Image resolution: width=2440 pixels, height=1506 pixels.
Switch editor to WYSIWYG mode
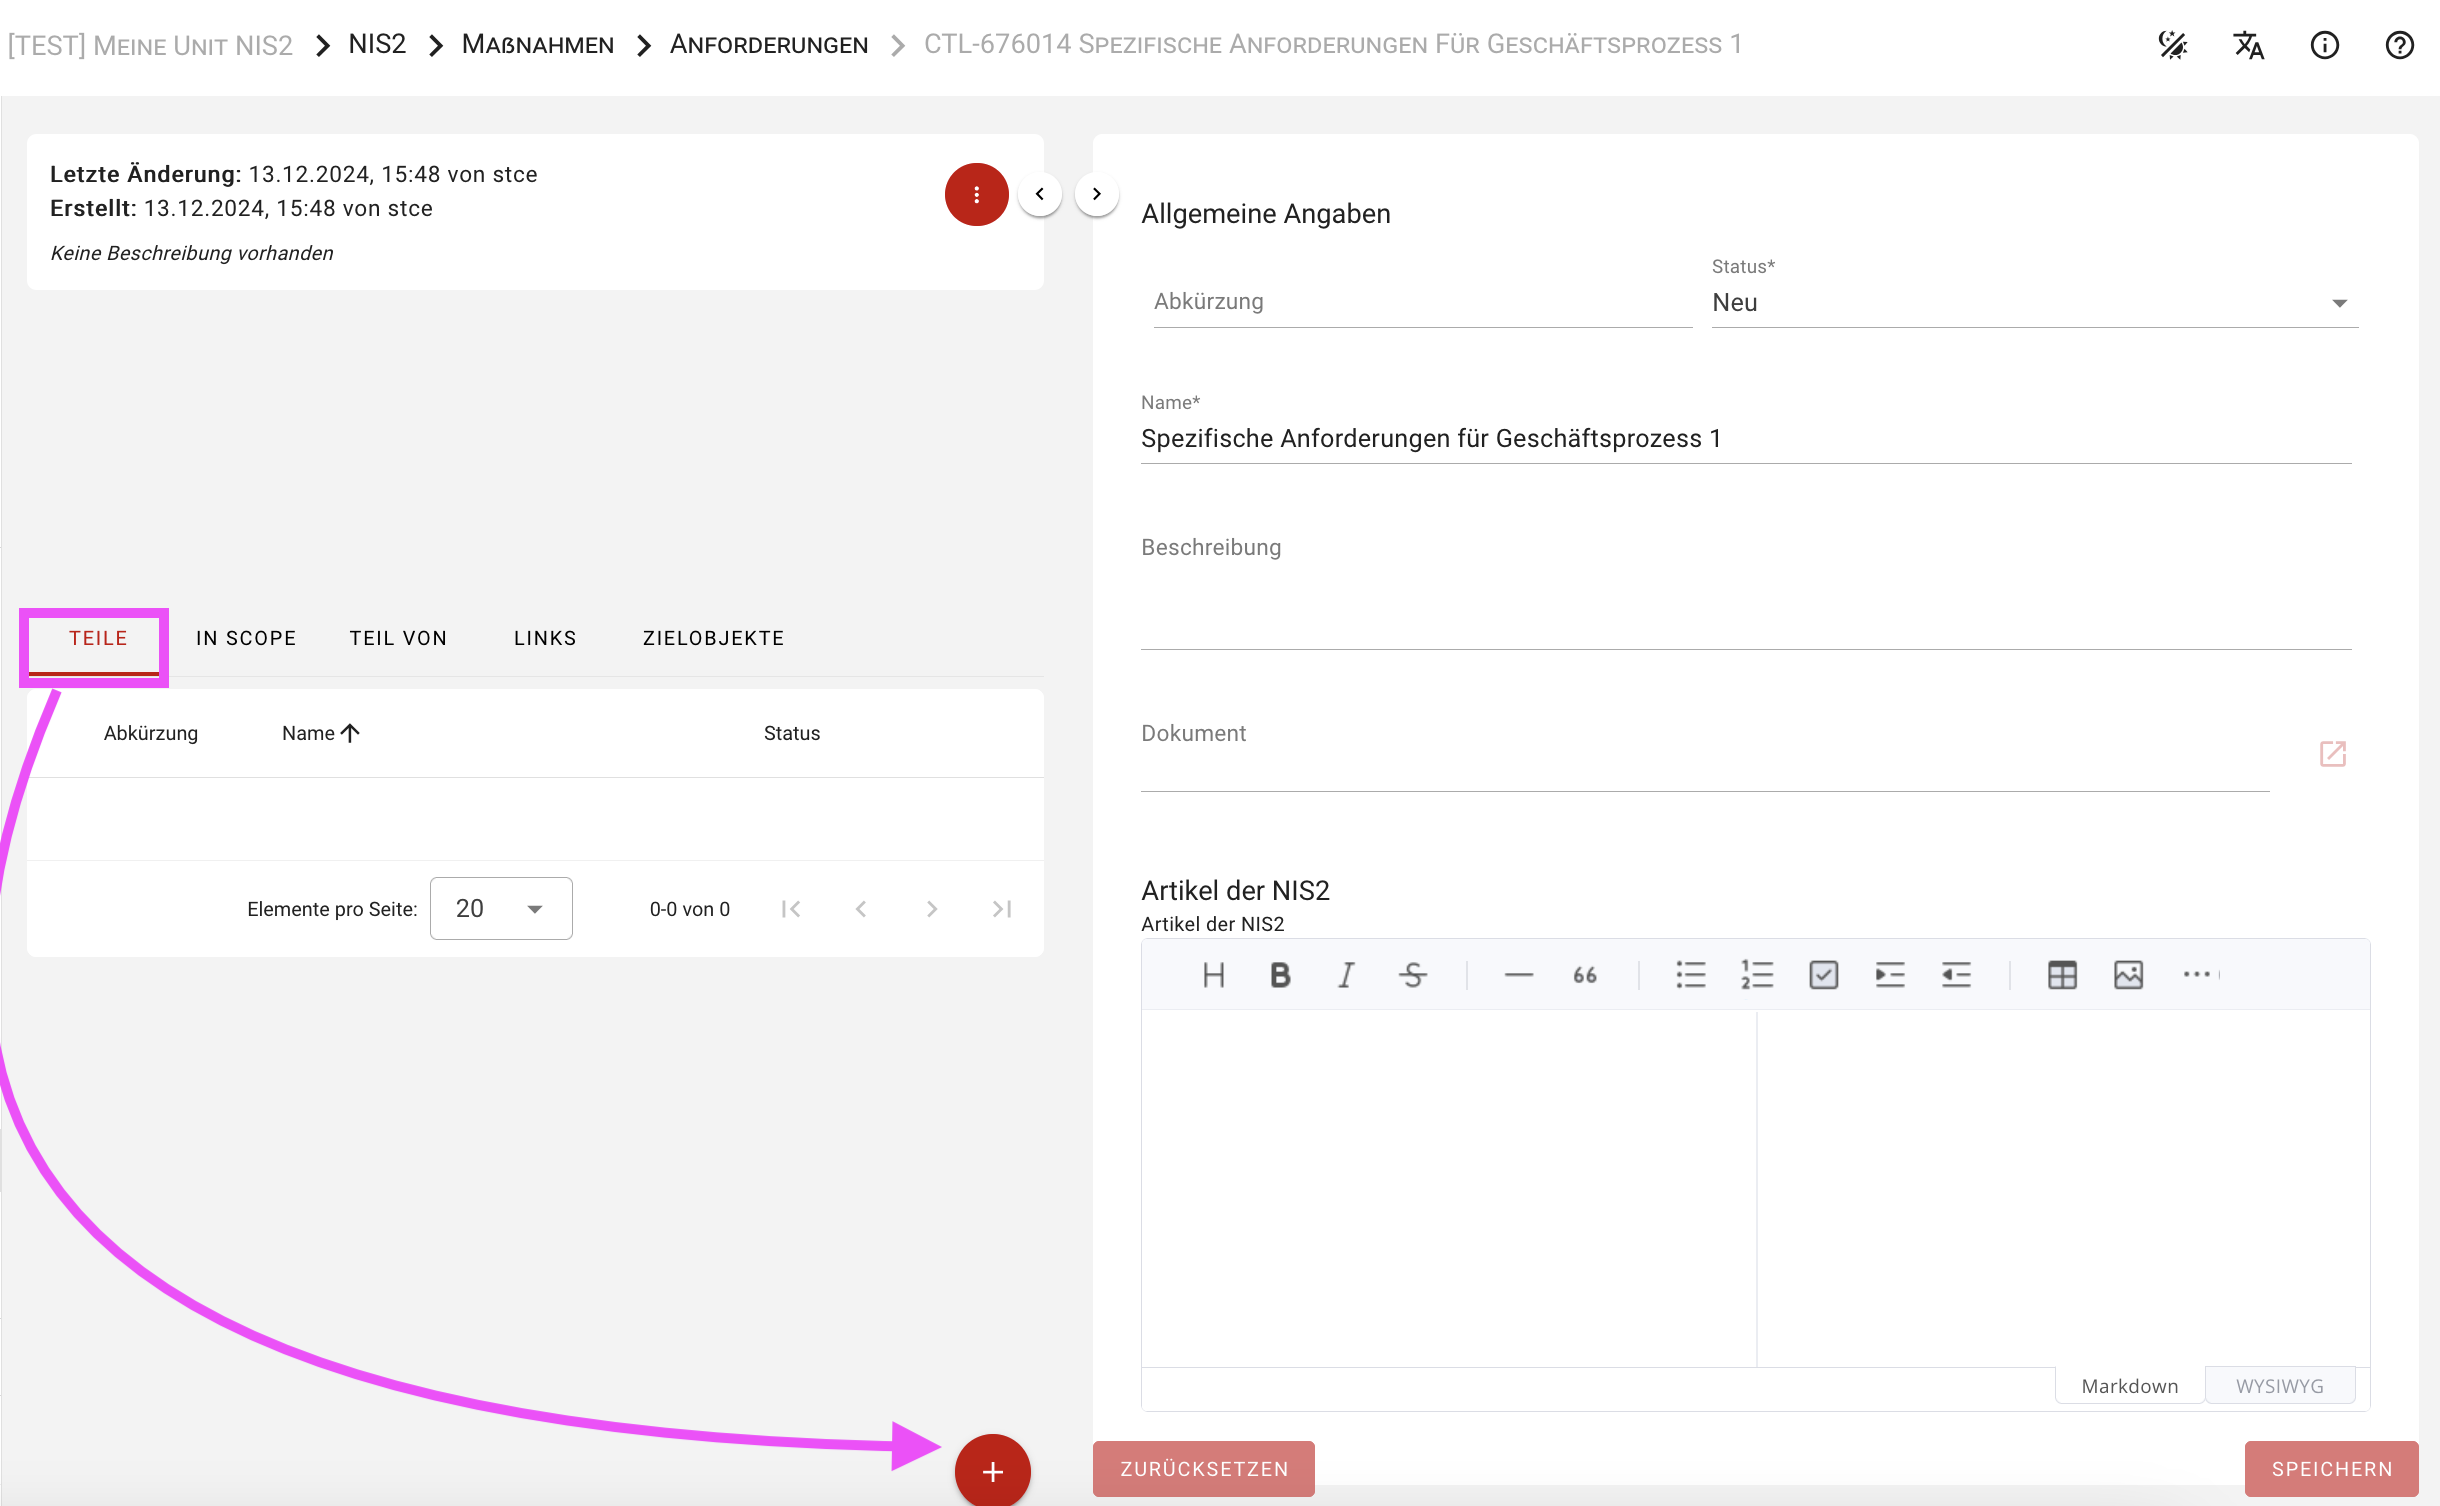click(x=2279, y=1386)
